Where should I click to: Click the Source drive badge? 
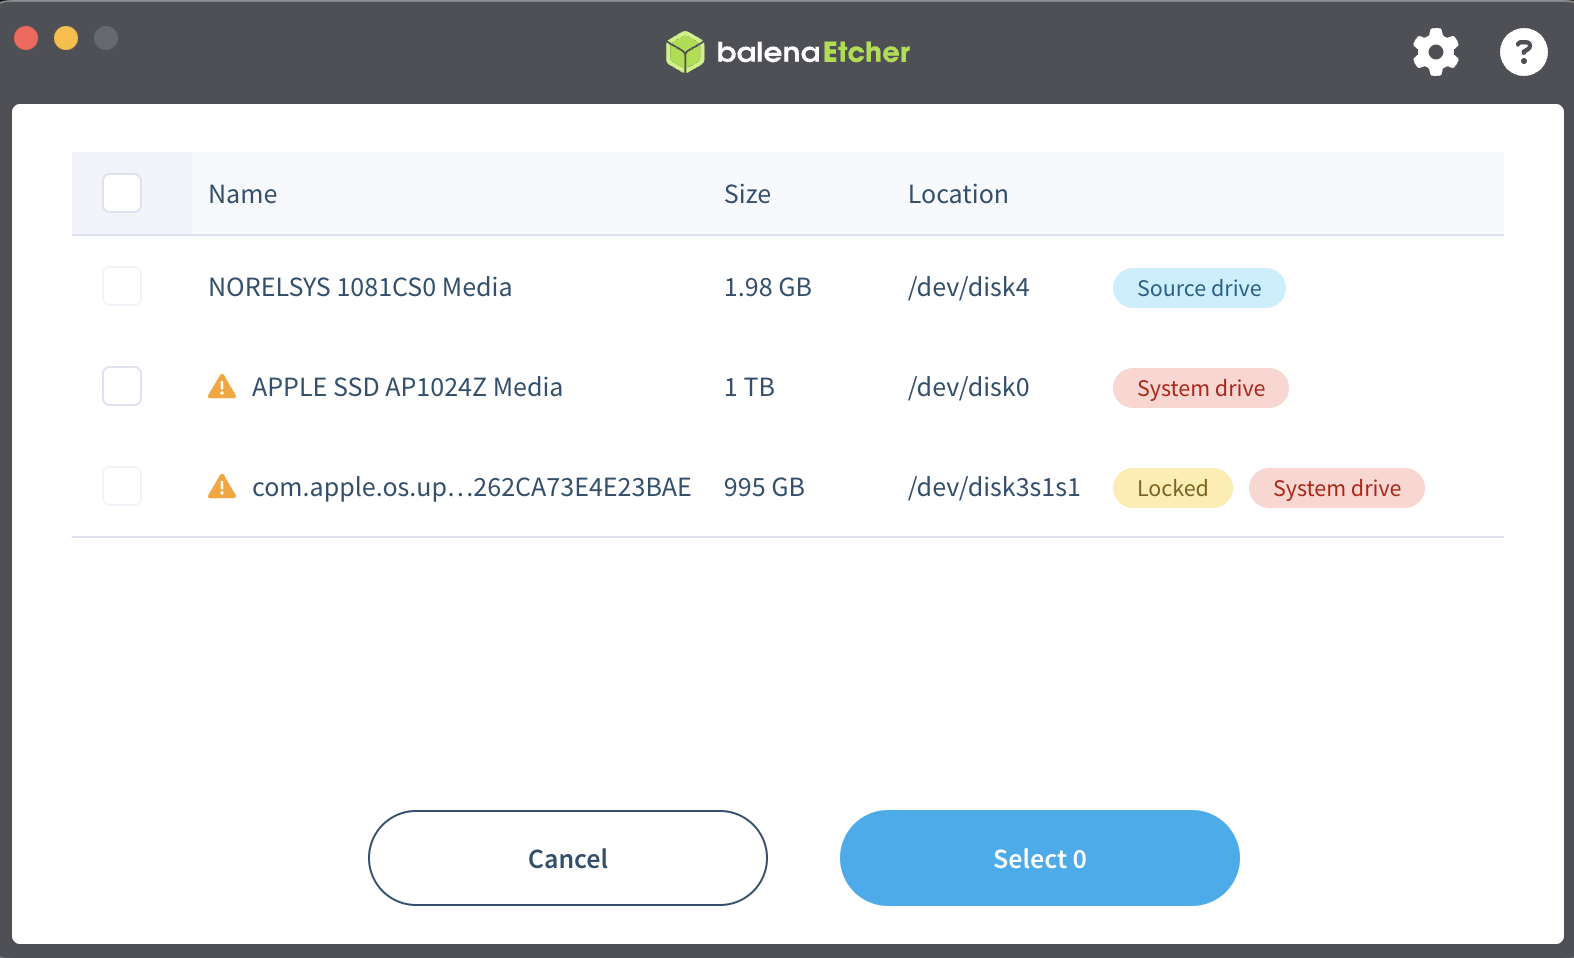coord(1199,288)
